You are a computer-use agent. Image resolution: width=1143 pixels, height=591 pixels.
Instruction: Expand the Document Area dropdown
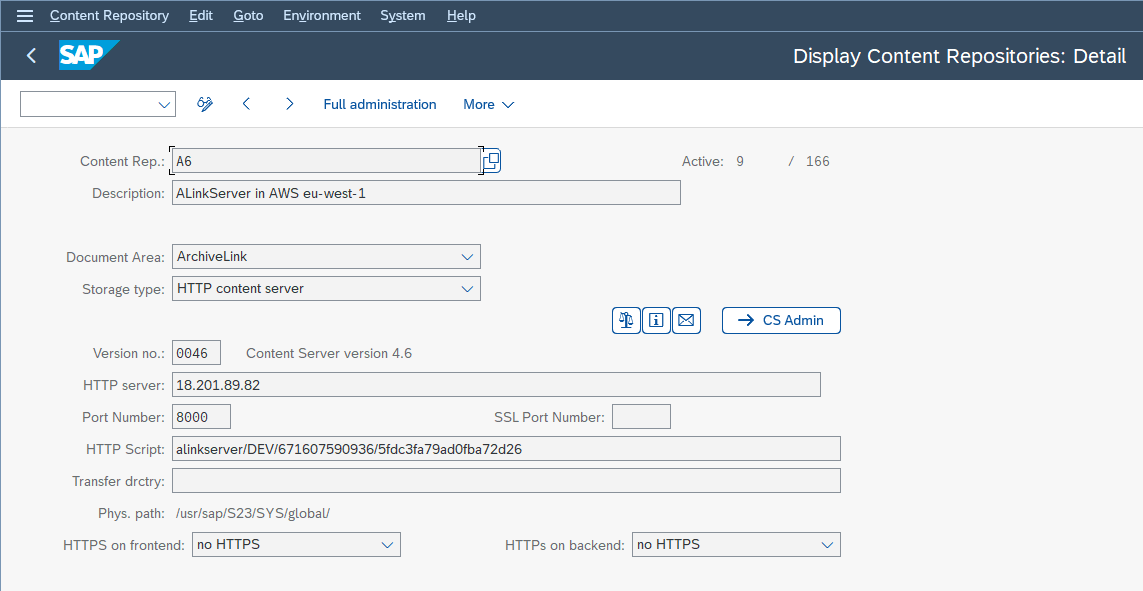point(467,257)
